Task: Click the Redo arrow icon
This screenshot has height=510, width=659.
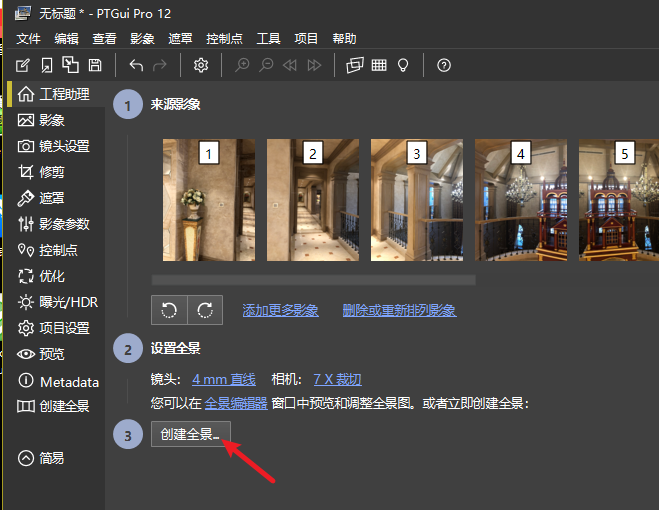Action: pos(160,65)
